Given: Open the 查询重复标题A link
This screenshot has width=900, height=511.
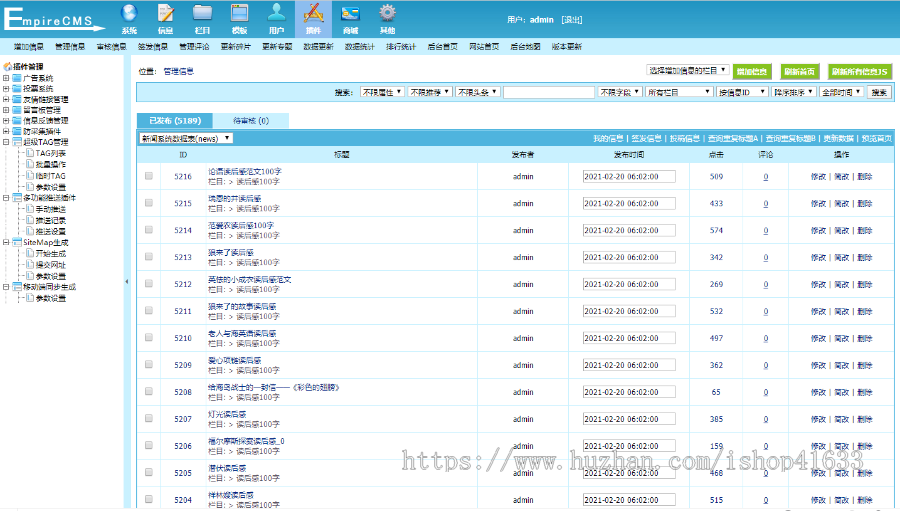Looking at the screenshot, I should click(732, 138).
